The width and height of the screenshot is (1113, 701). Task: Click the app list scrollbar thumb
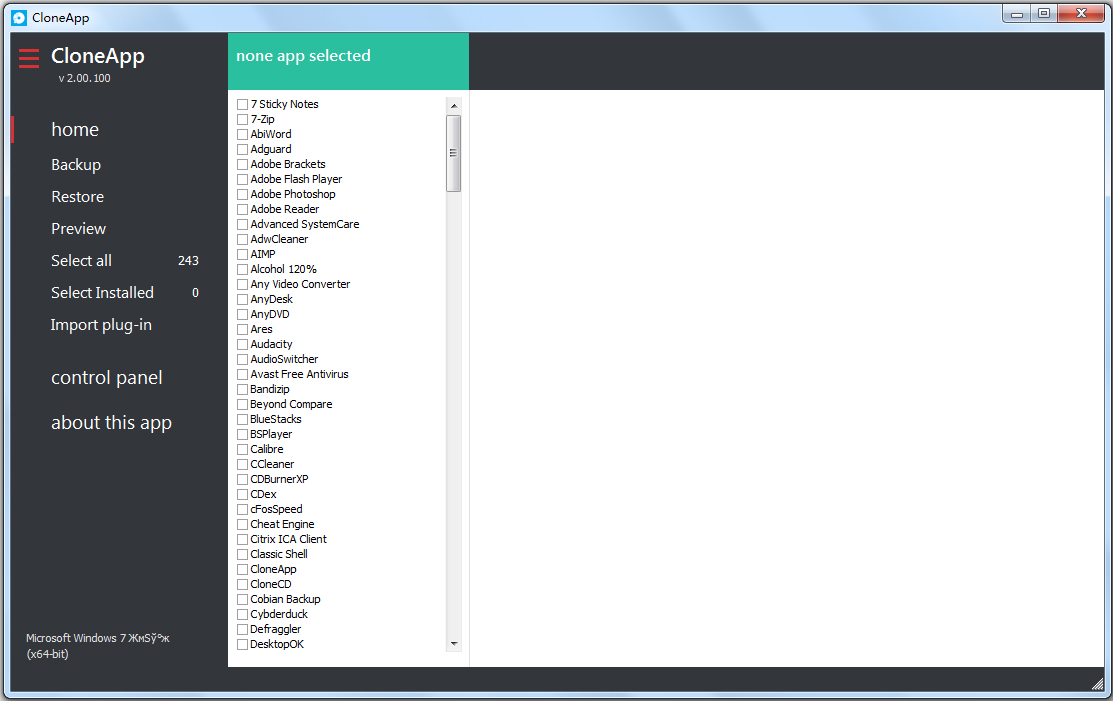click(x=454, y=153)
